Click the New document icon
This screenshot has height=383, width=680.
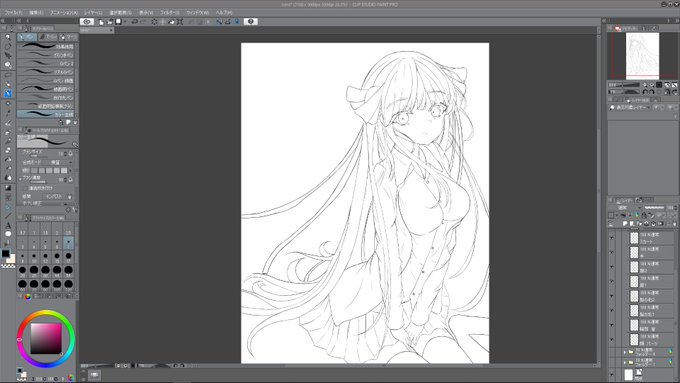[101, 21]
